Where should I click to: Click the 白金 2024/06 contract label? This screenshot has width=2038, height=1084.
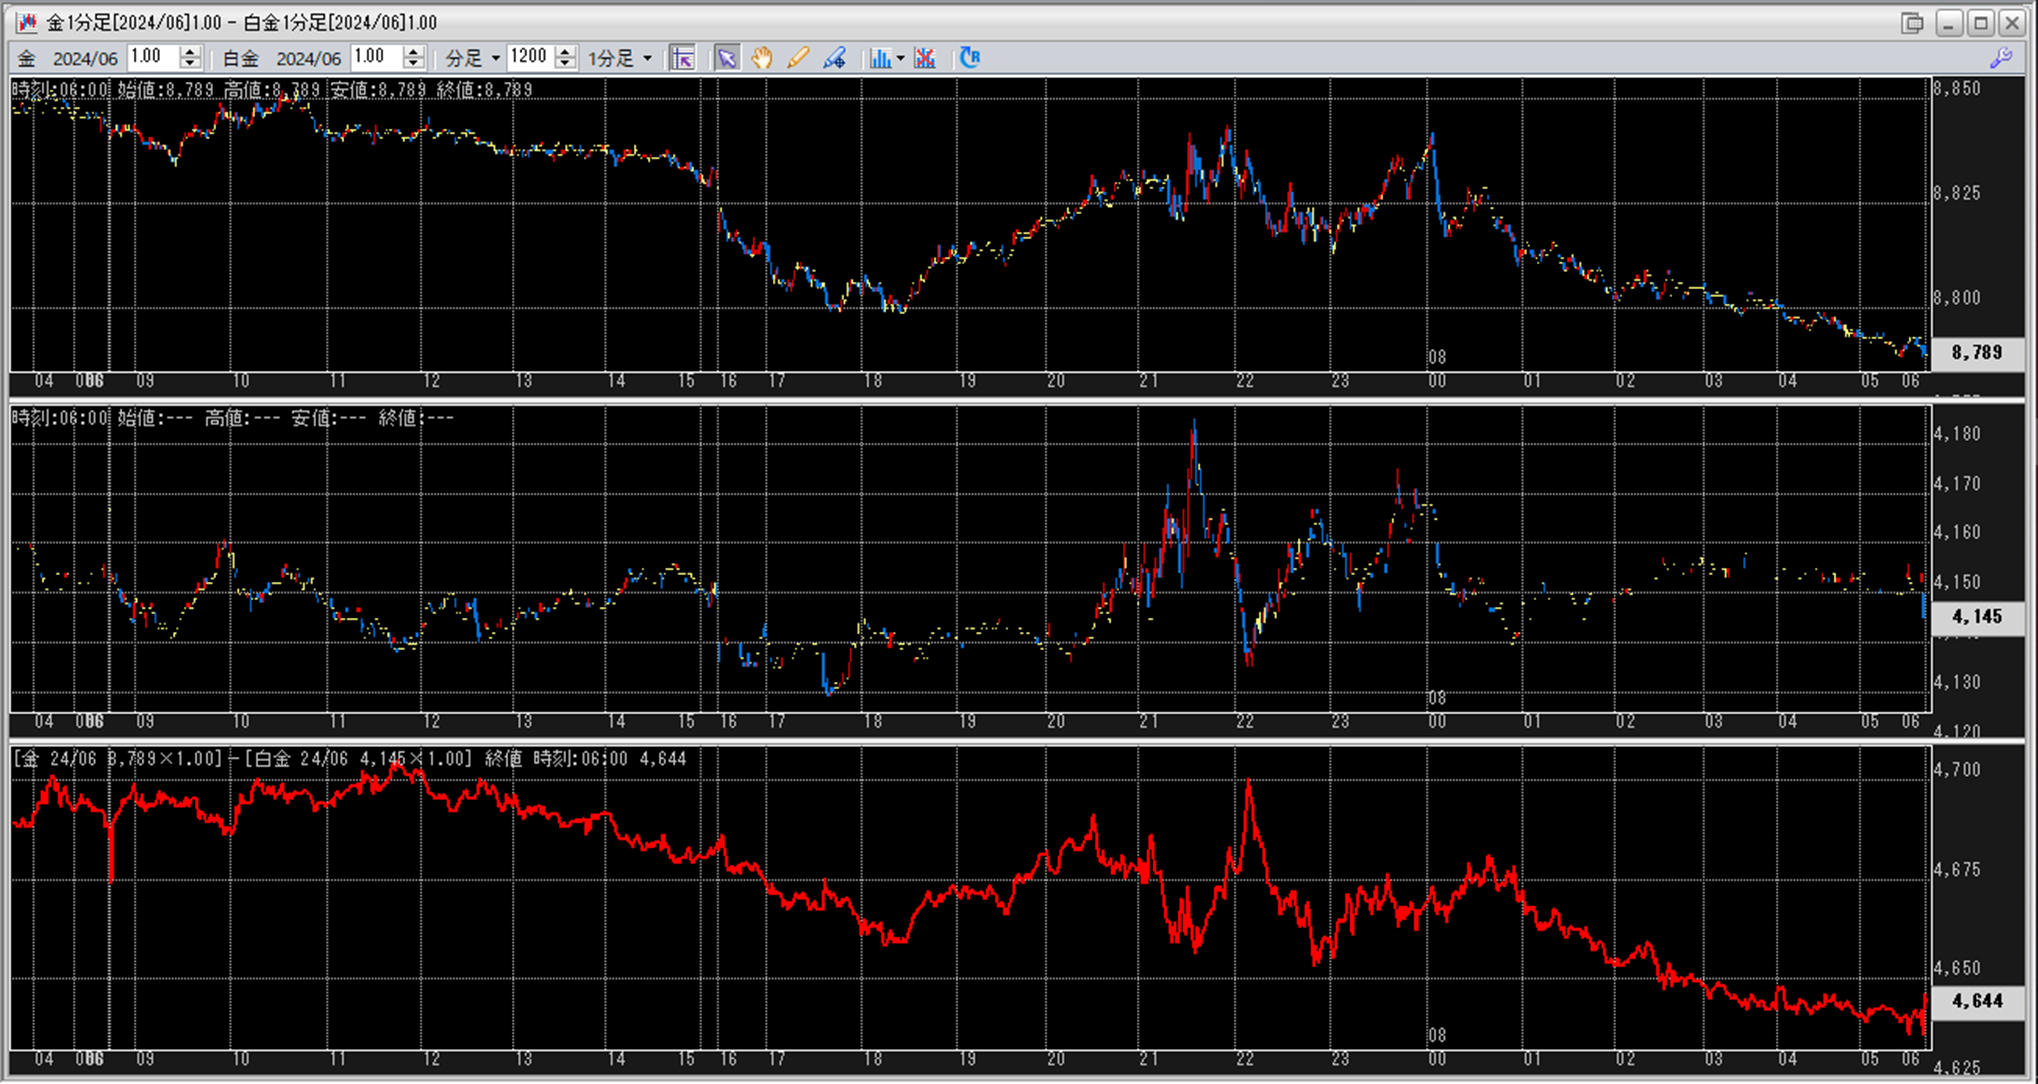click(281, 59)
